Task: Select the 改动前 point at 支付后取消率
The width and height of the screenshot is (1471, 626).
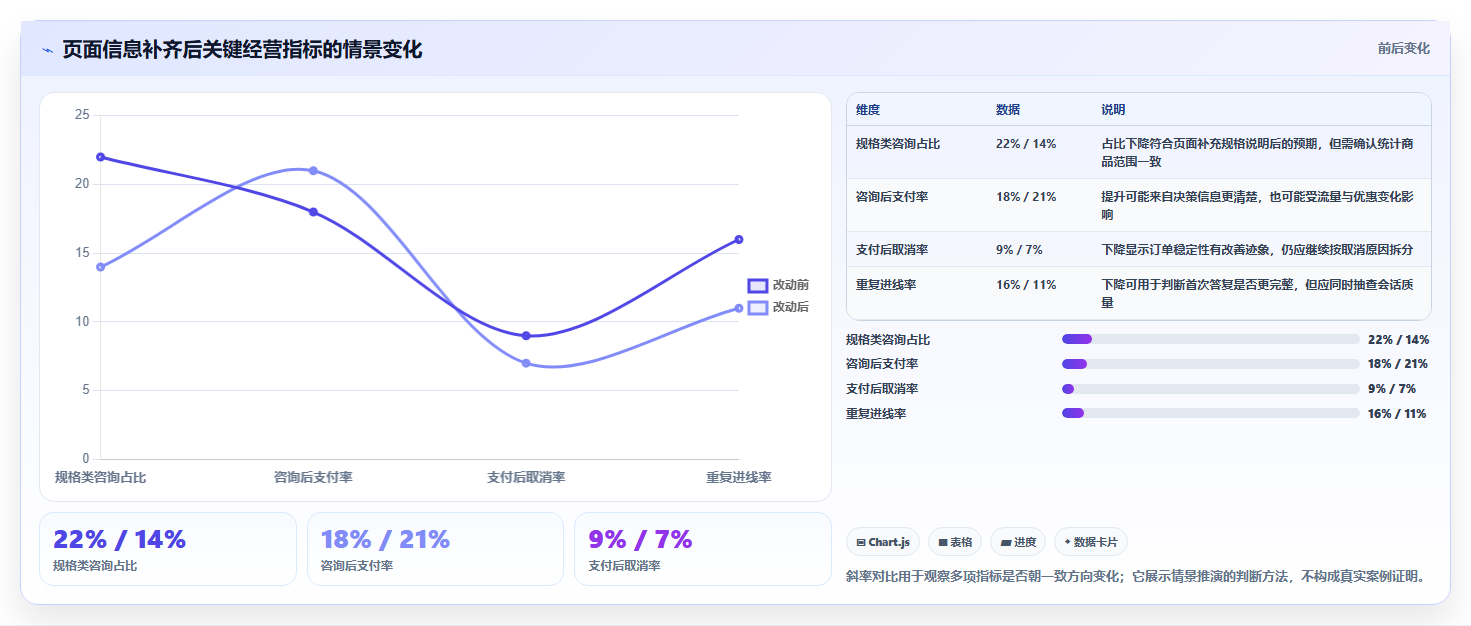Action: coord(526,336)
